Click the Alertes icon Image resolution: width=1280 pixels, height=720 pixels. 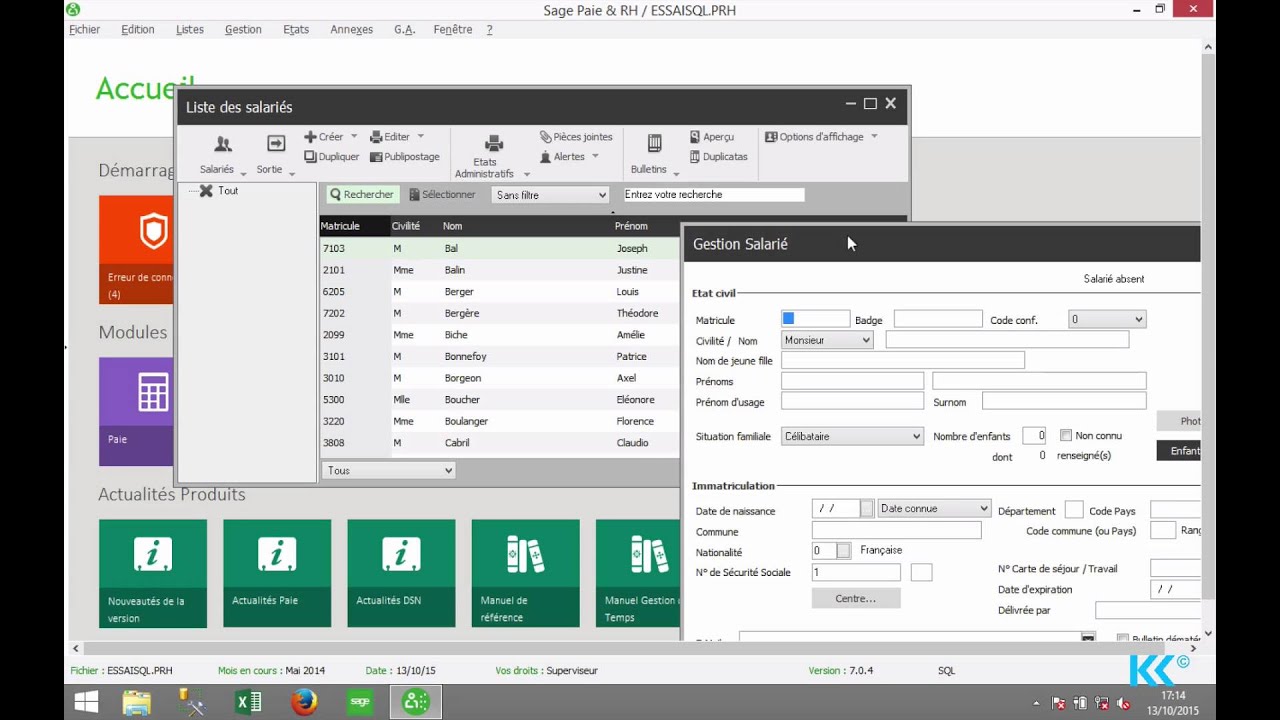pyautogui.click(x=545, y=157)
